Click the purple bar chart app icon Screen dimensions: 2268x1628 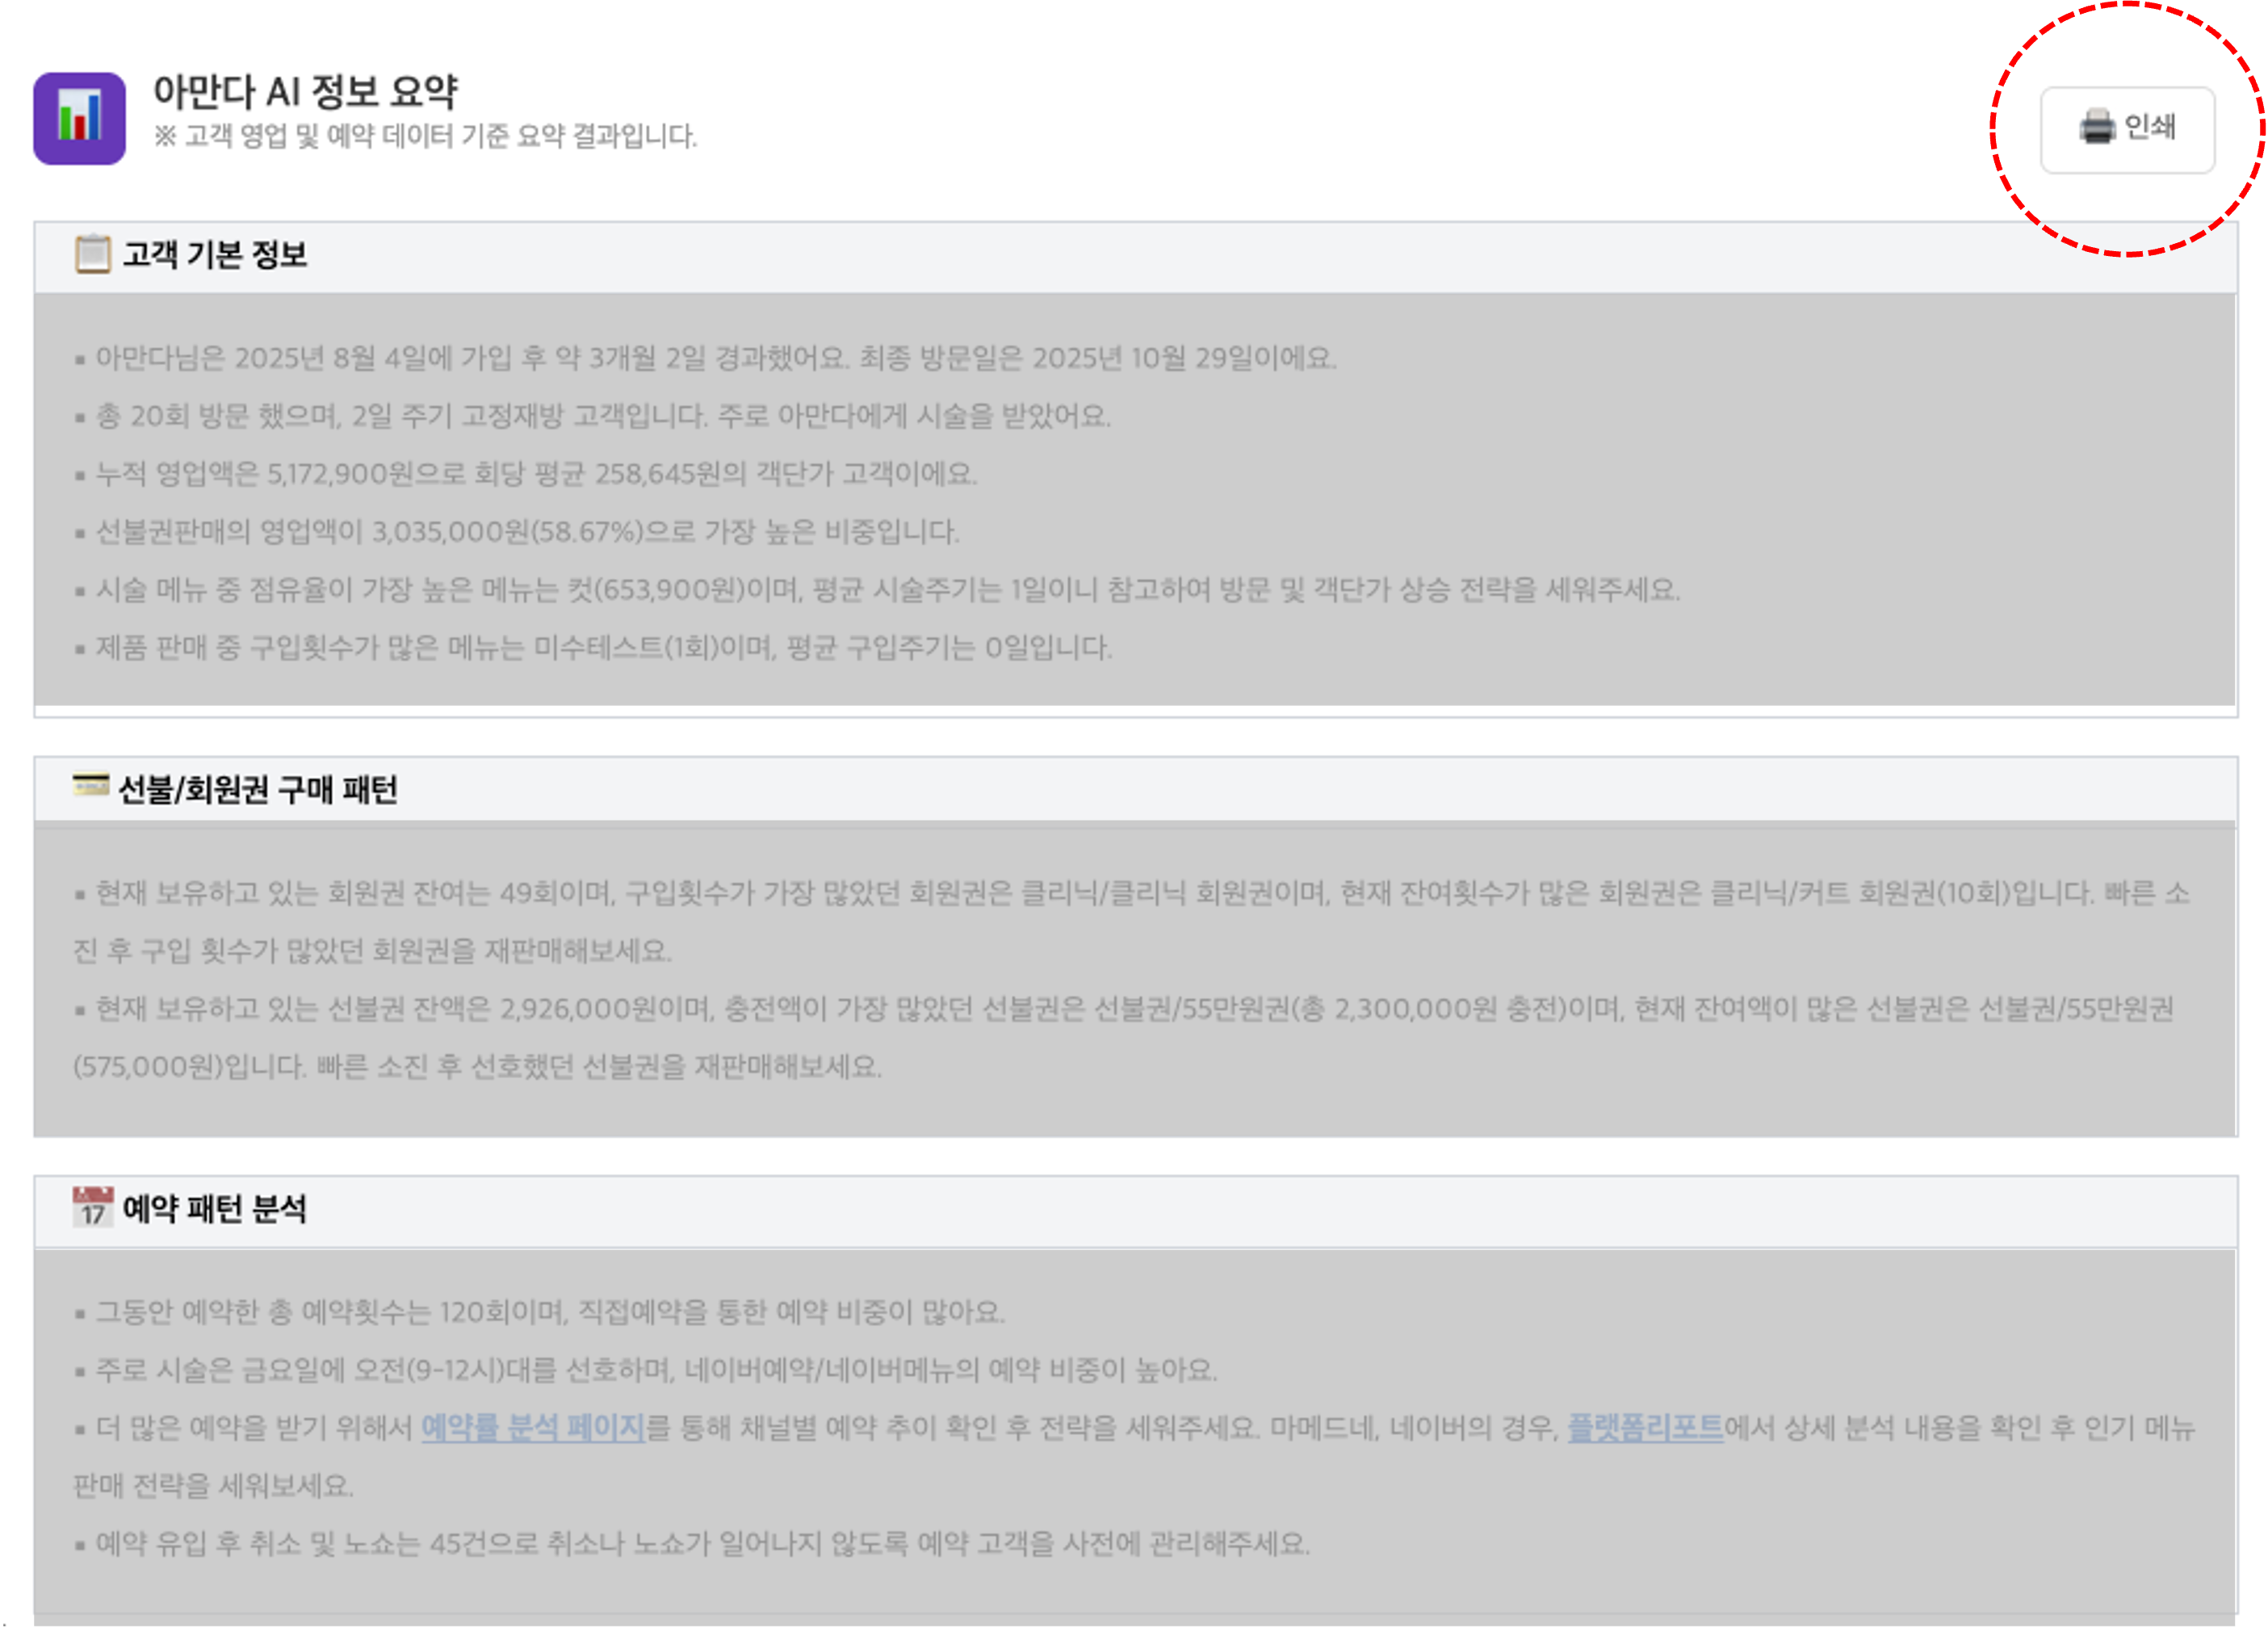79,118
